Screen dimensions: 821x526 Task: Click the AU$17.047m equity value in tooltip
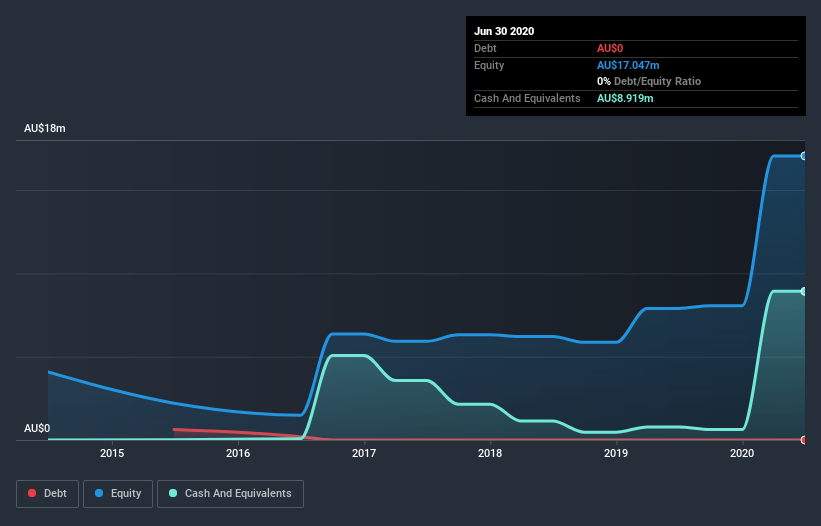(x=628, y=65)
